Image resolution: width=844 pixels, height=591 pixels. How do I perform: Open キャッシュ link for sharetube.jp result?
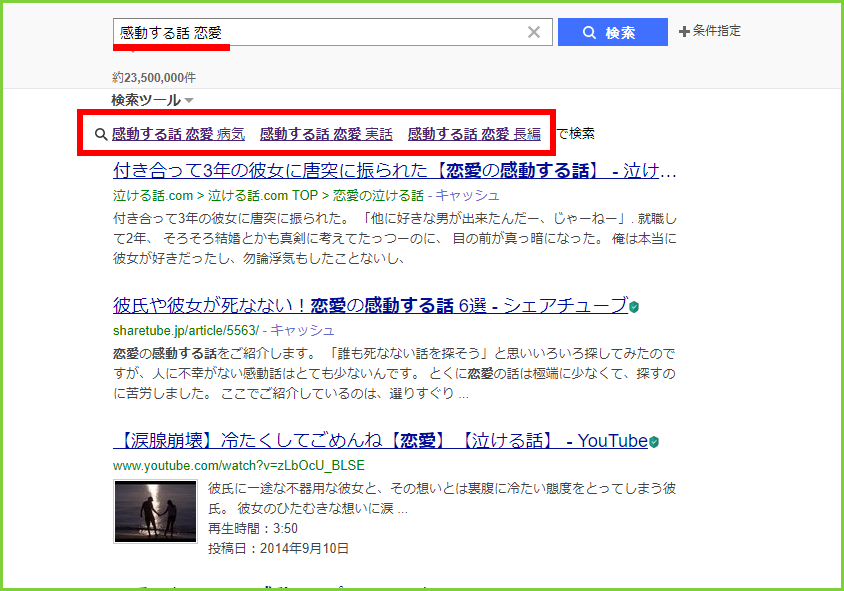302,330
